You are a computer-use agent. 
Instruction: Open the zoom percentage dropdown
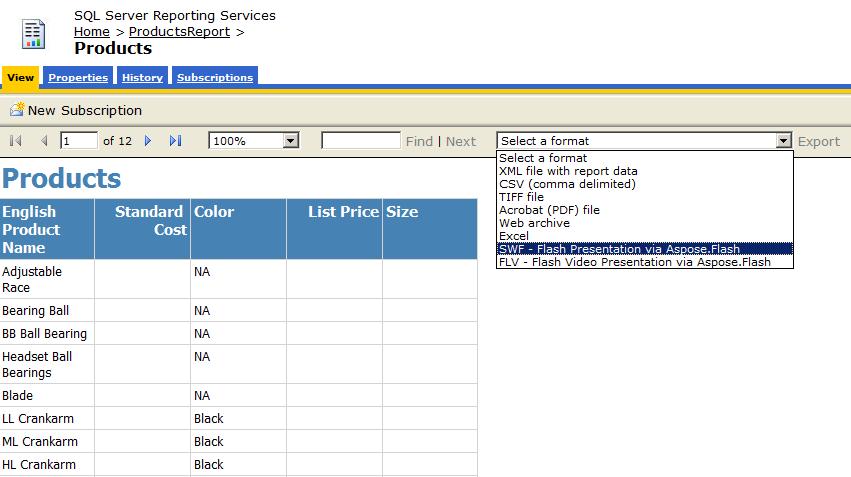point(291,141)
